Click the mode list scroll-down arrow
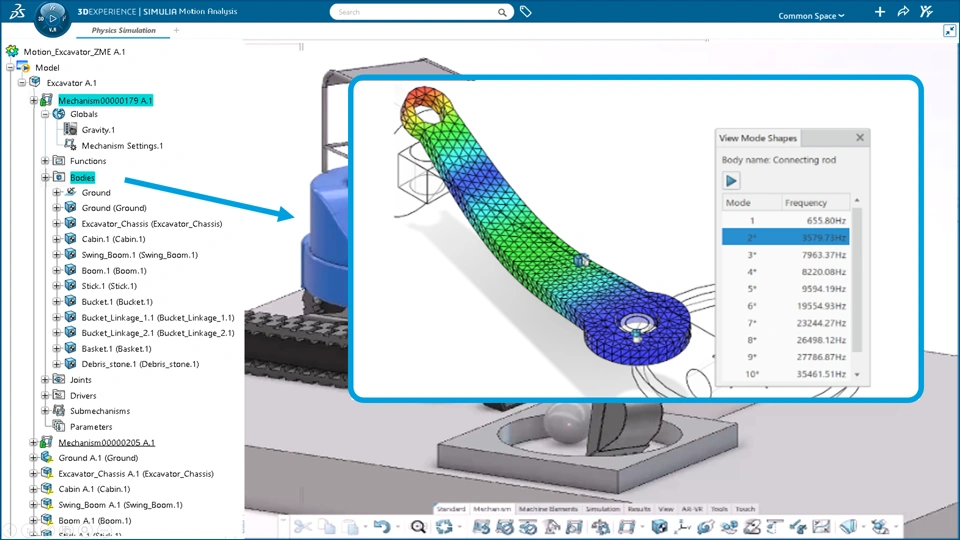Screen dimensions: 960x540 click(x=857, y=374)
